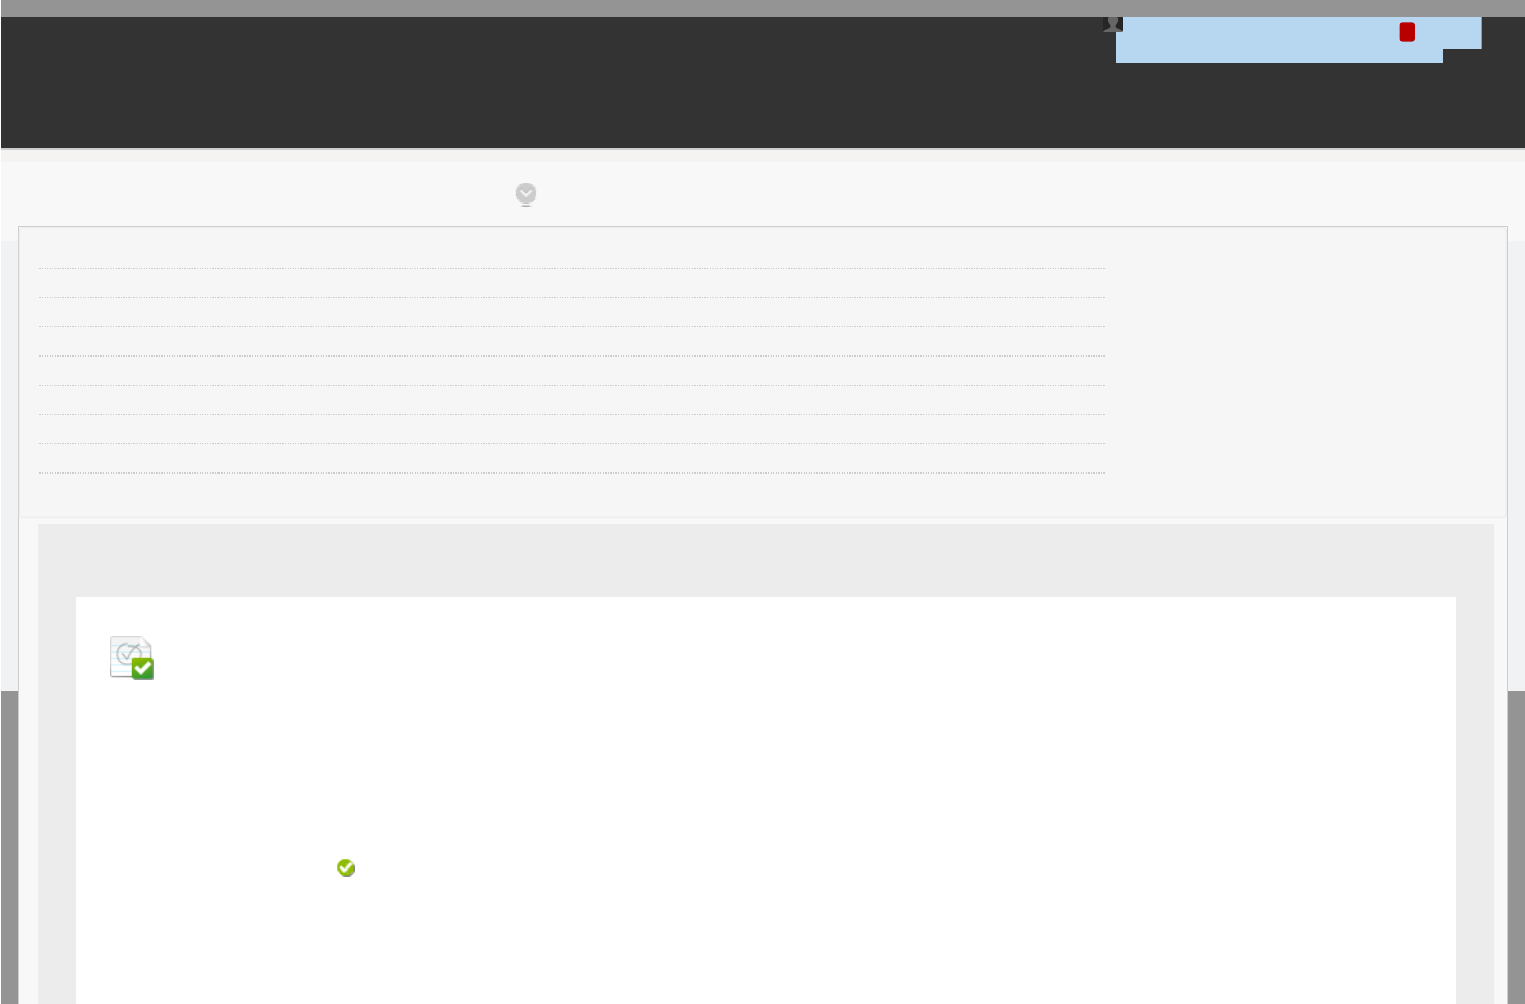The image size is (1525, 1004).
Task: Click the gray band above the white panel
Action: pos(765,560)
